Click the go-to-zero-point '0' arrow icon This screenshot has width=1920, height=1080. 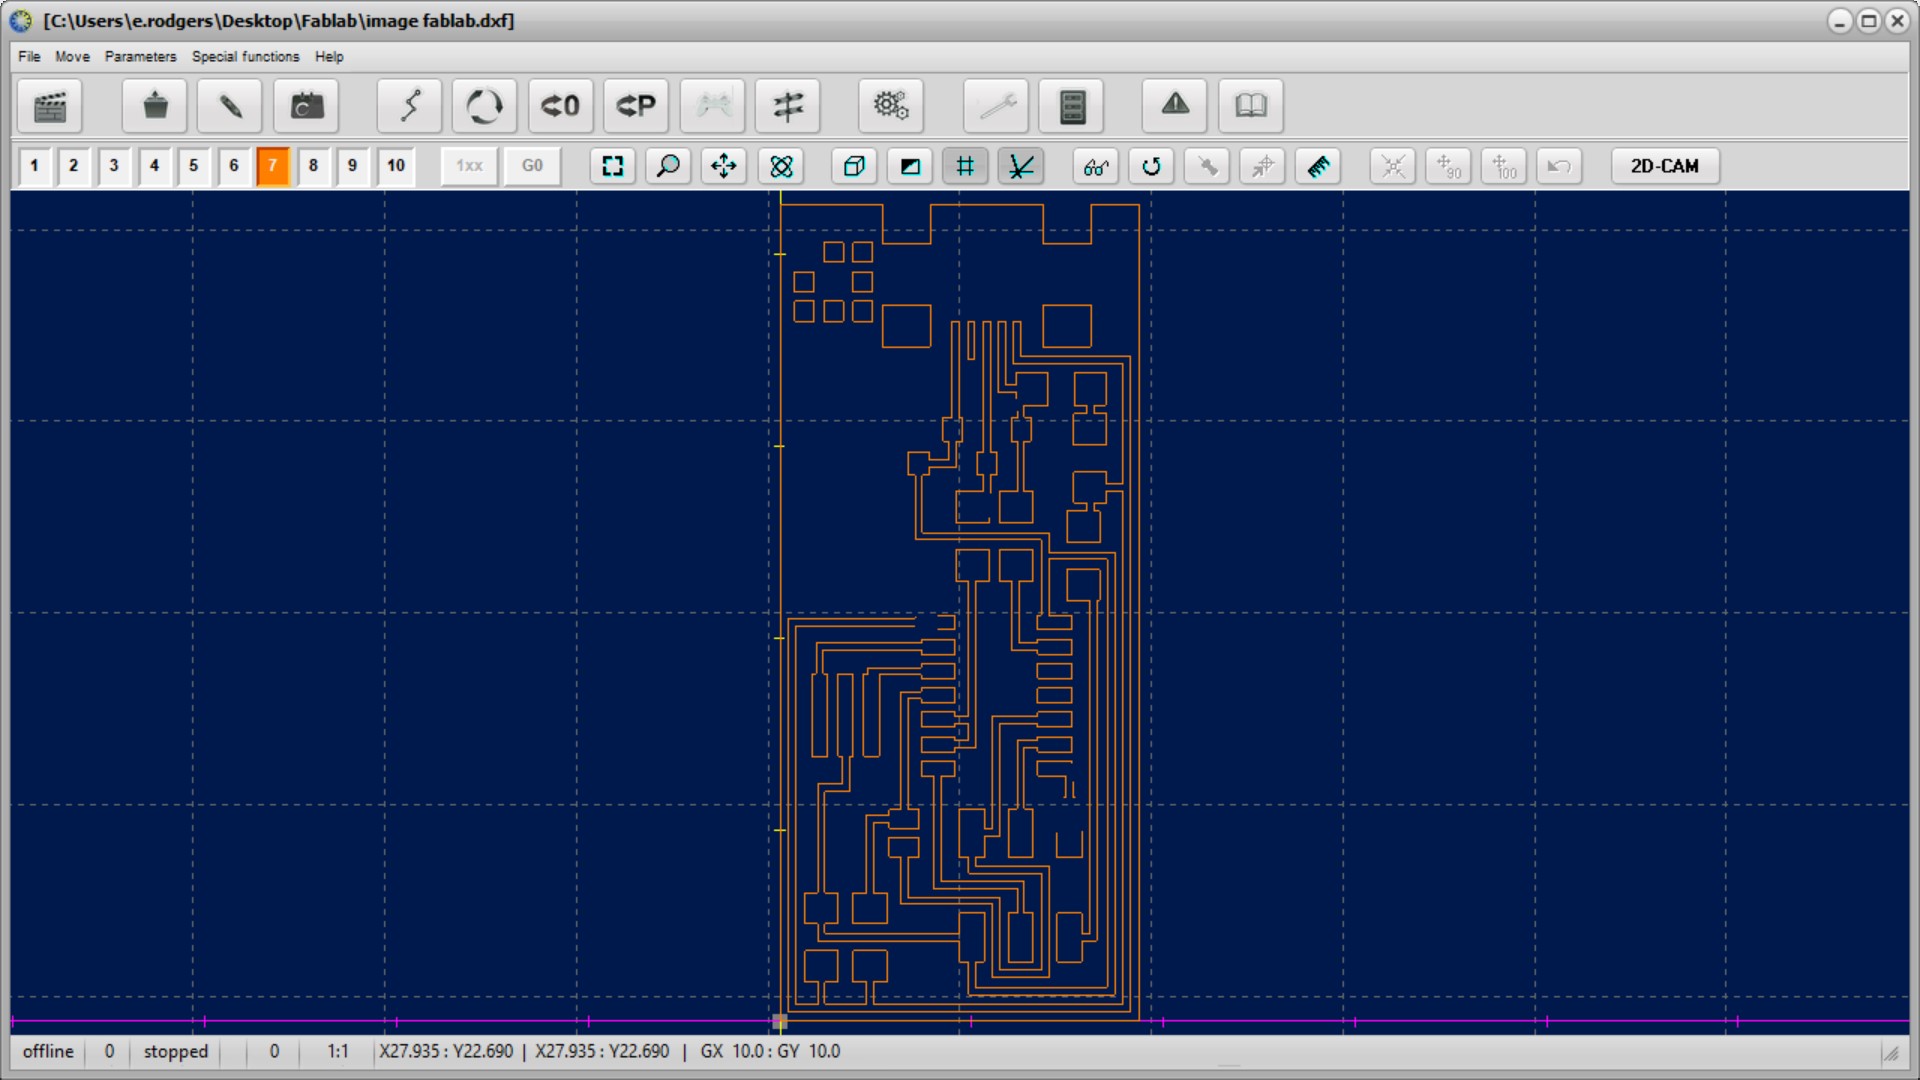coord(560,106)
